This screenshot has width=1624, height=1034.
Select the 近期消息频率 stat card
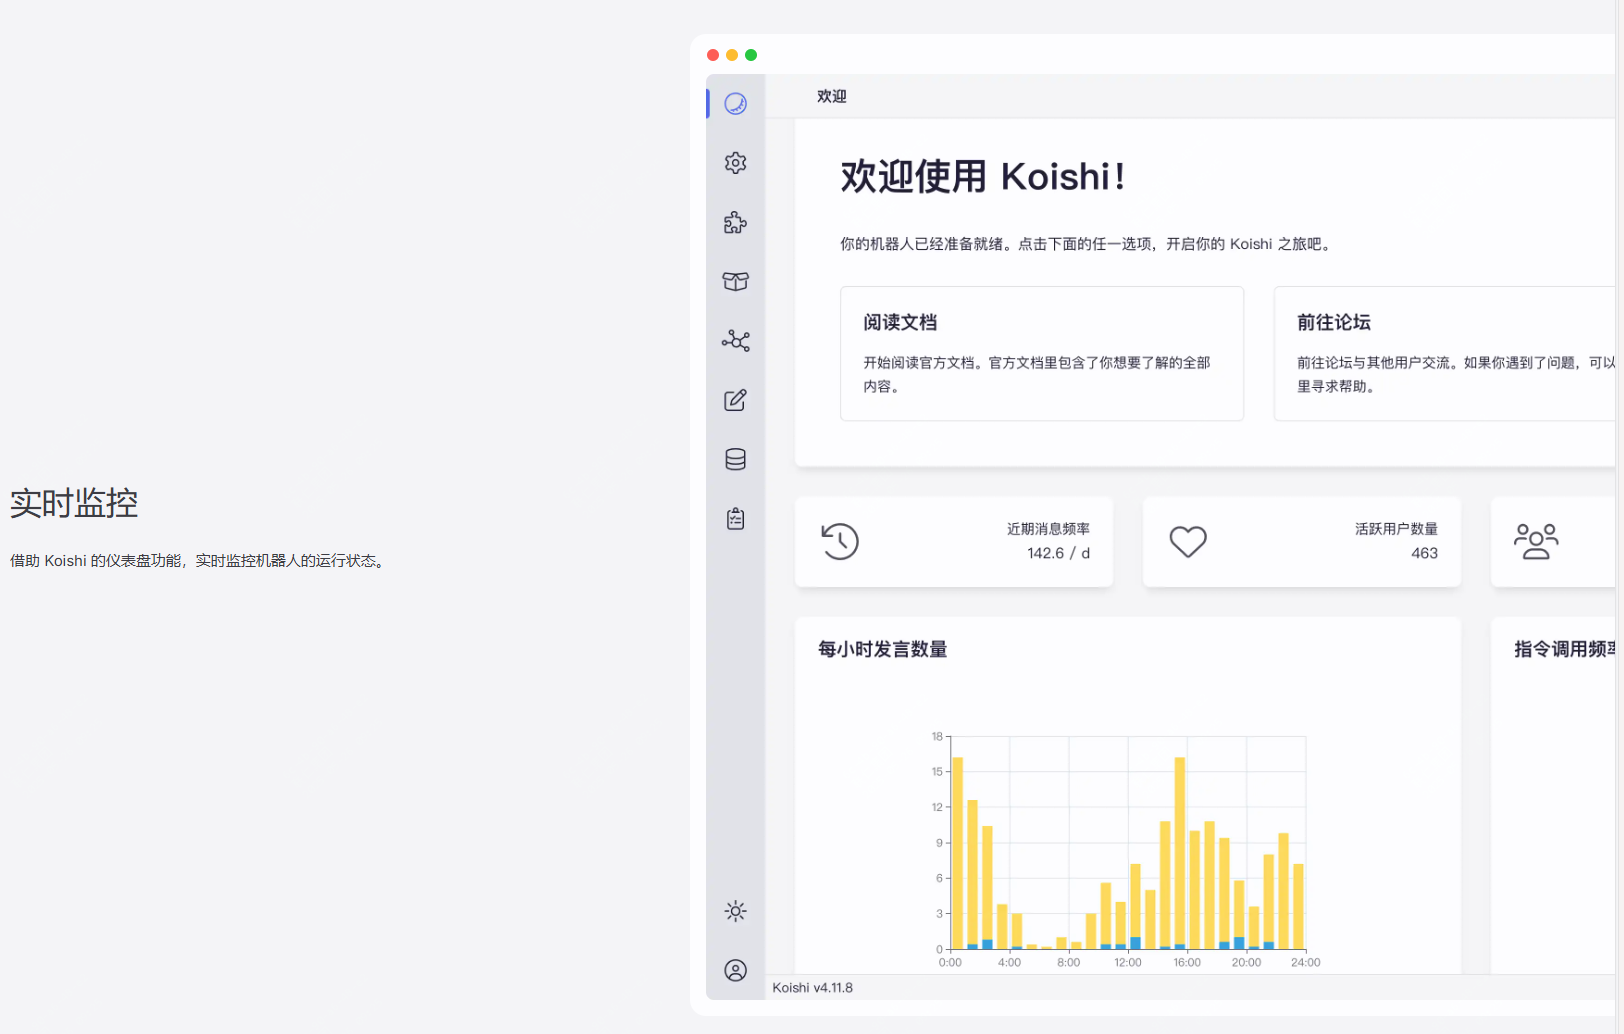tap(953, 541)
